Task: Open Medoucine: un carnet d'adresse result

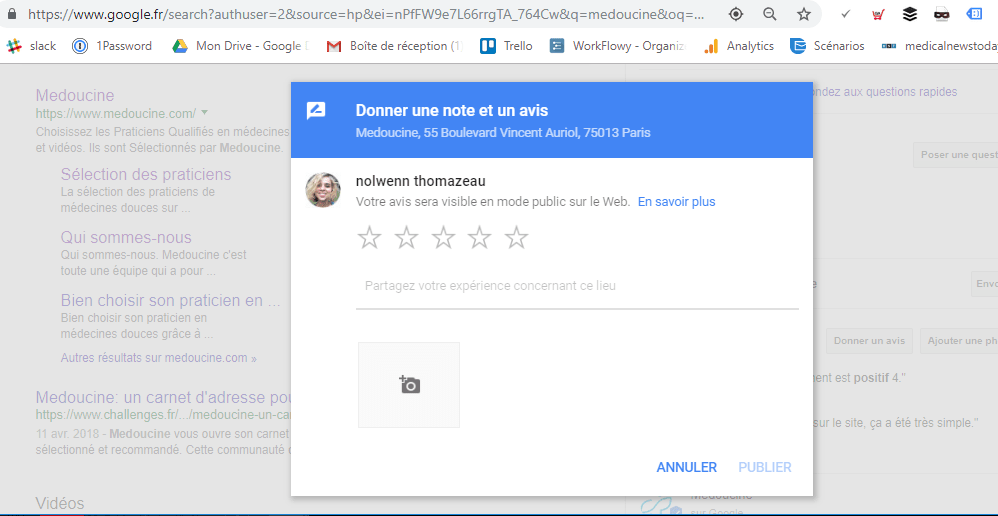Action: (x=163, y=398)
